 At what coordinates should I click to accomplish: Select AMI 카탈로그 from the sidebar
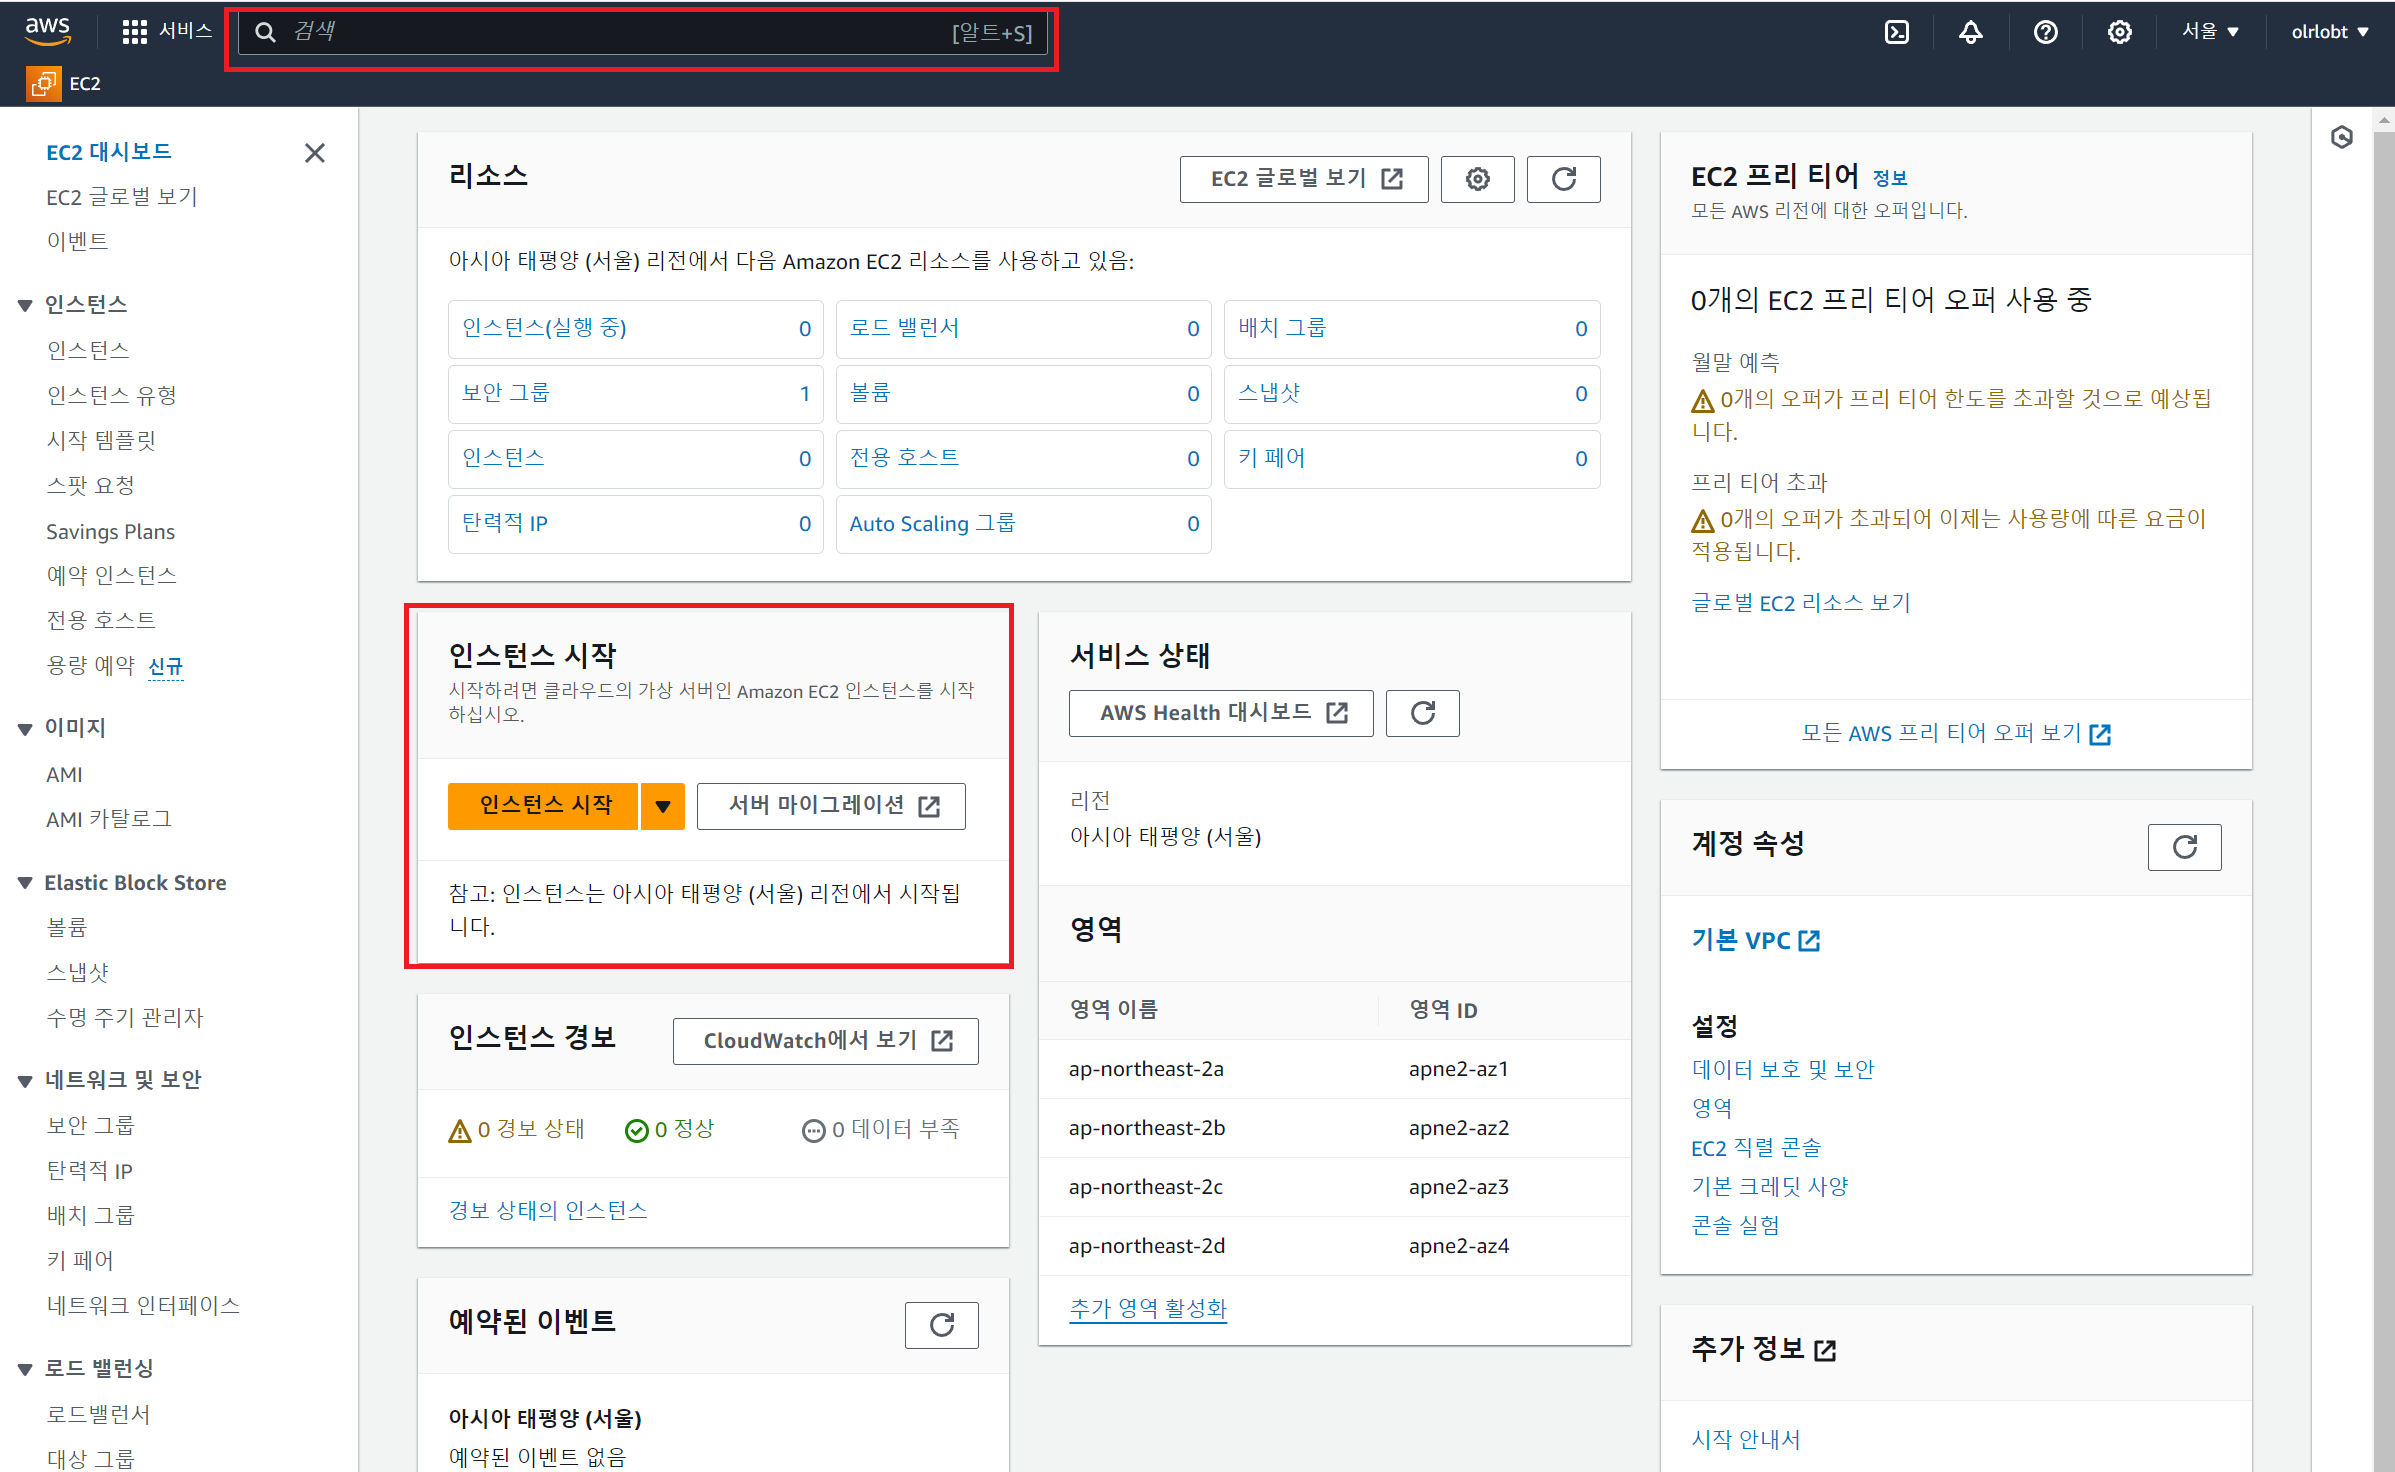click(109, 819)
